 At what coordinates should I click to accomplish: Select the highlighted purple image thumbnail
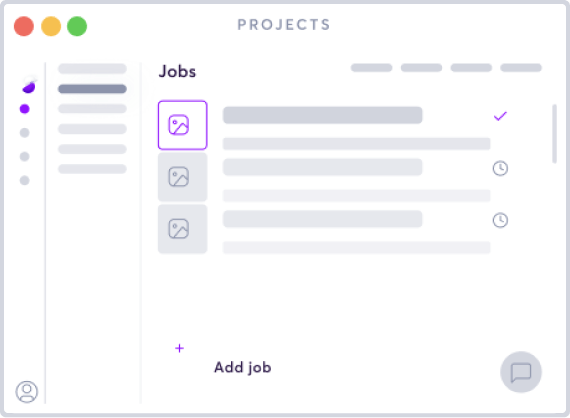182,125
